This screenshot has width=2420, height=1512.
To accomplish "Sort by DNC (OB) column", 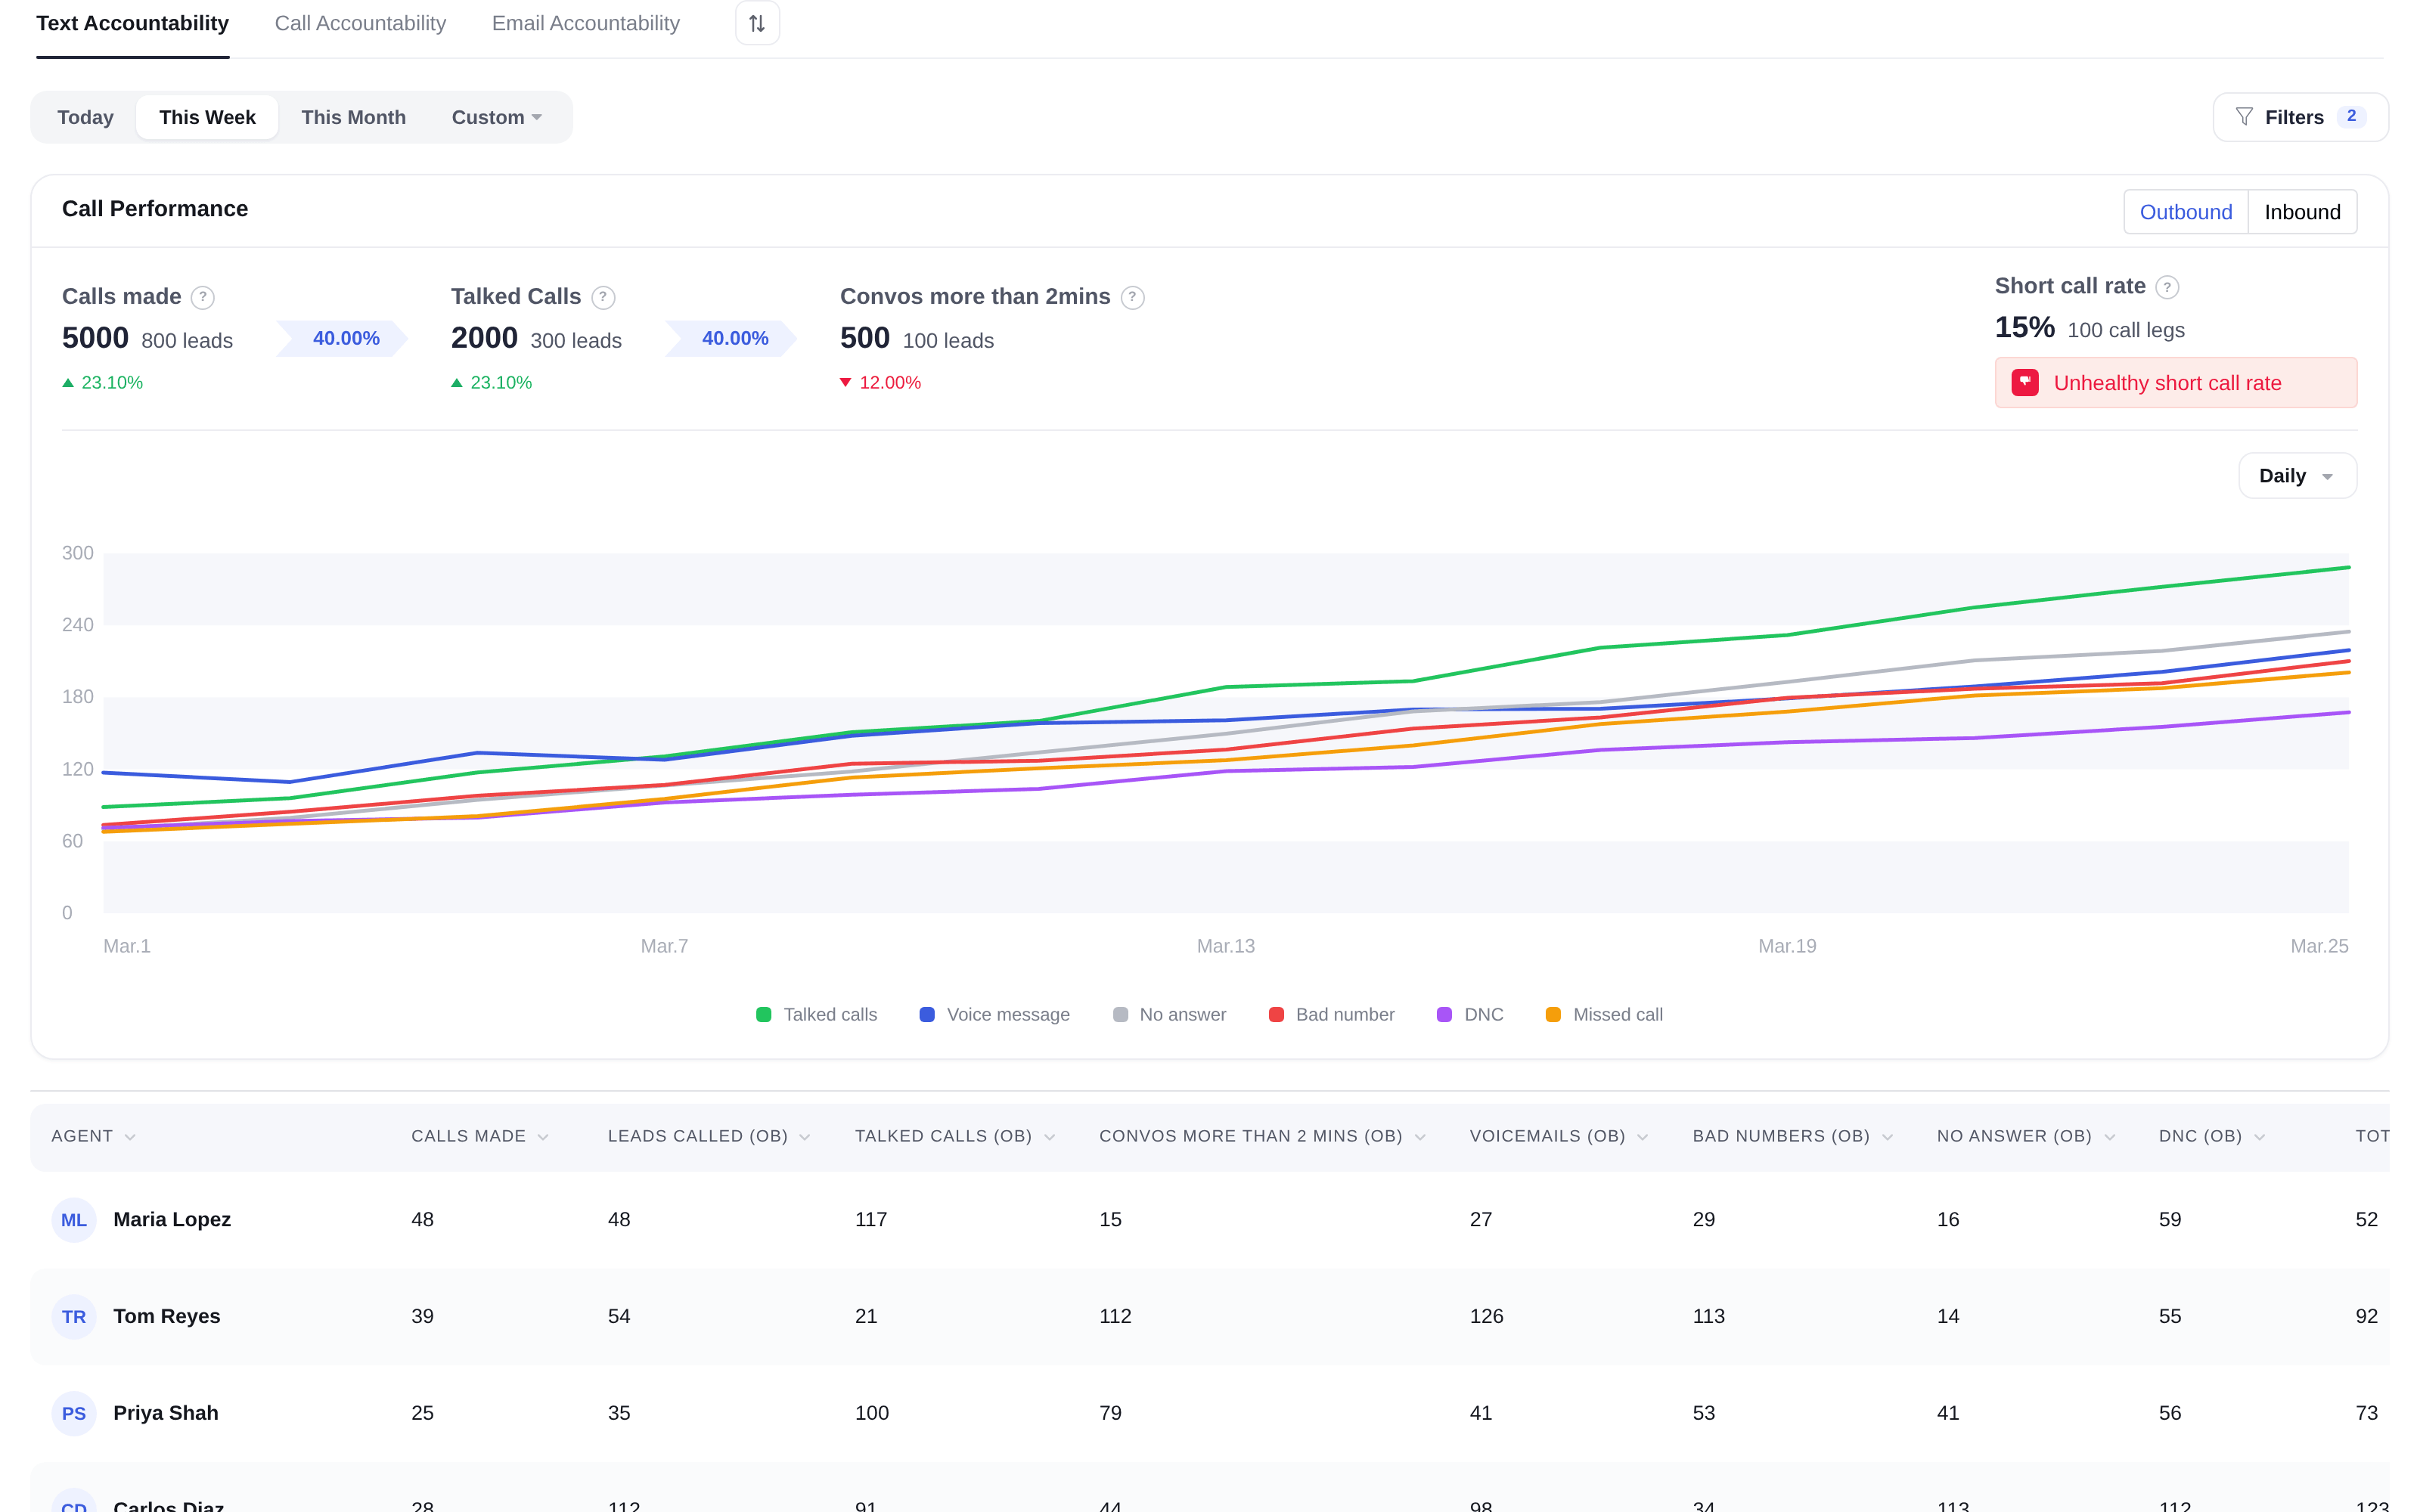I will pos(2212,1136).
